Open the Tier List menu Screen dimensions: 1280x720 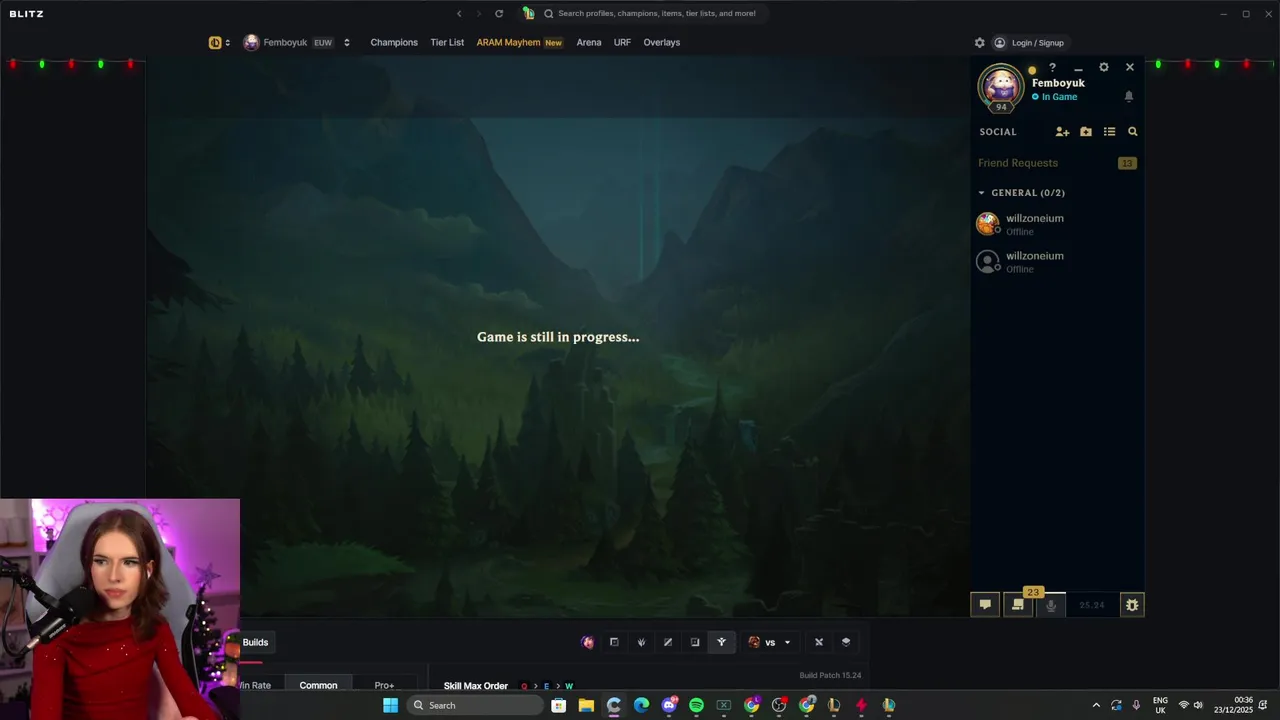coord(447,43)
